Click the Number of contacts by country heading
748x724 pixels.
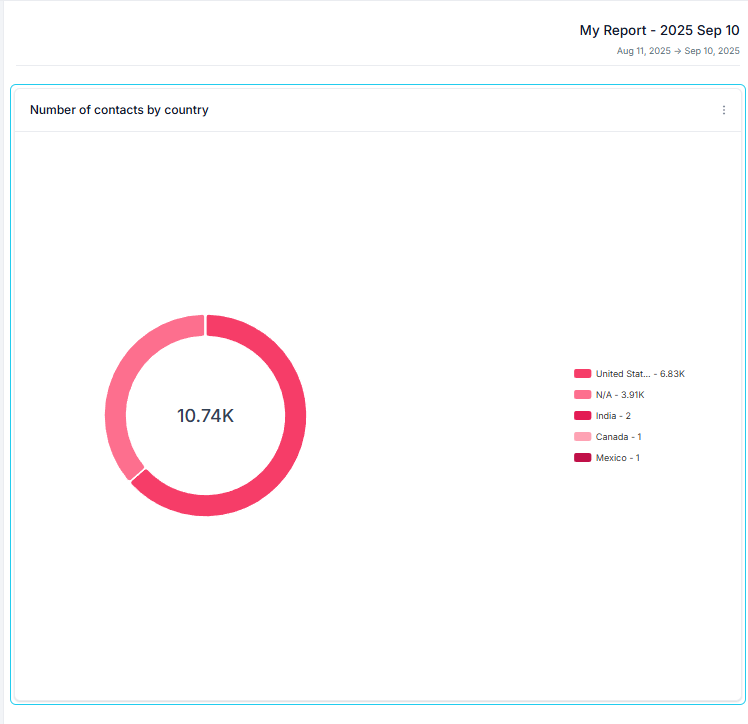[119, 110]
